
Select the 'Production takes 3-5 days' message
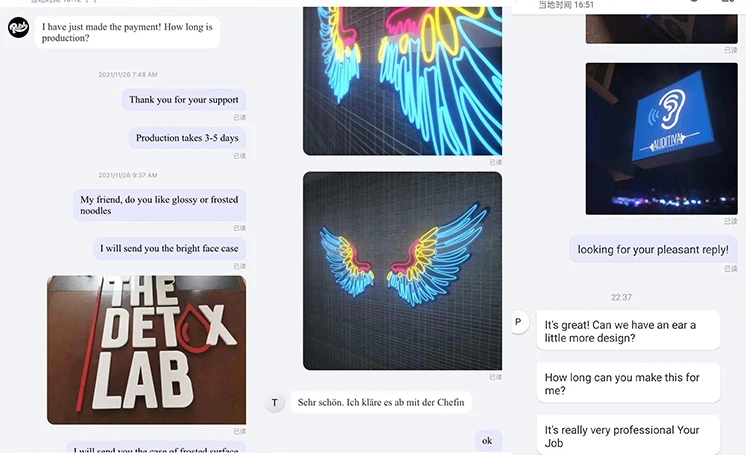(x=187, y=138)
